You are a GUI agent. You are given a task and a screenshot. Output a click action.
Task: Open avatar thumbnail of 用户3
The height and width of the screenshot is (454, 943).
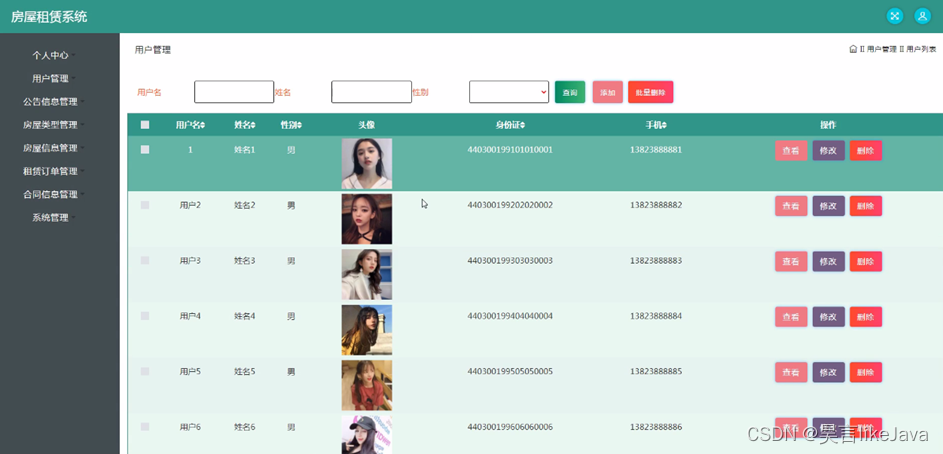[x=367, y=274]
